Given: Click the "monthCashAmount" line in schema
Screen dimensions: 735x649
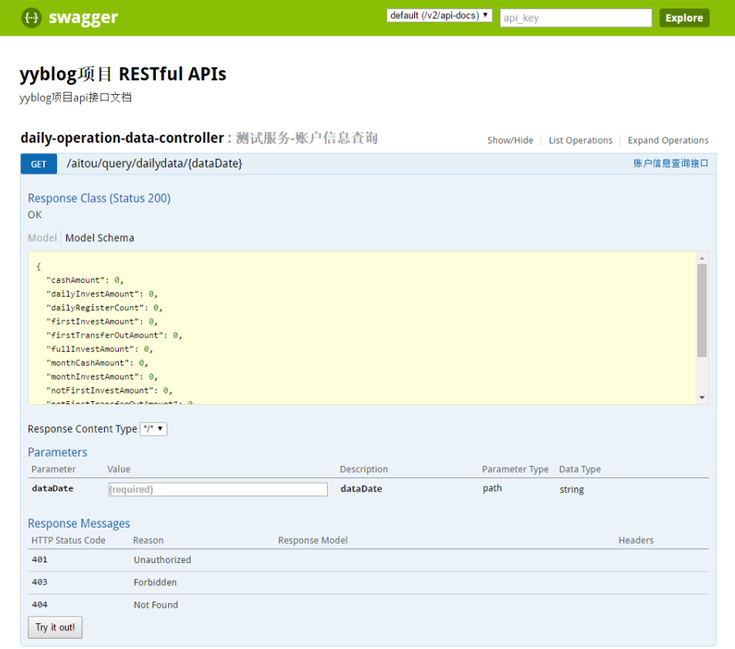Looking at the screenshot, I should 97,363.
